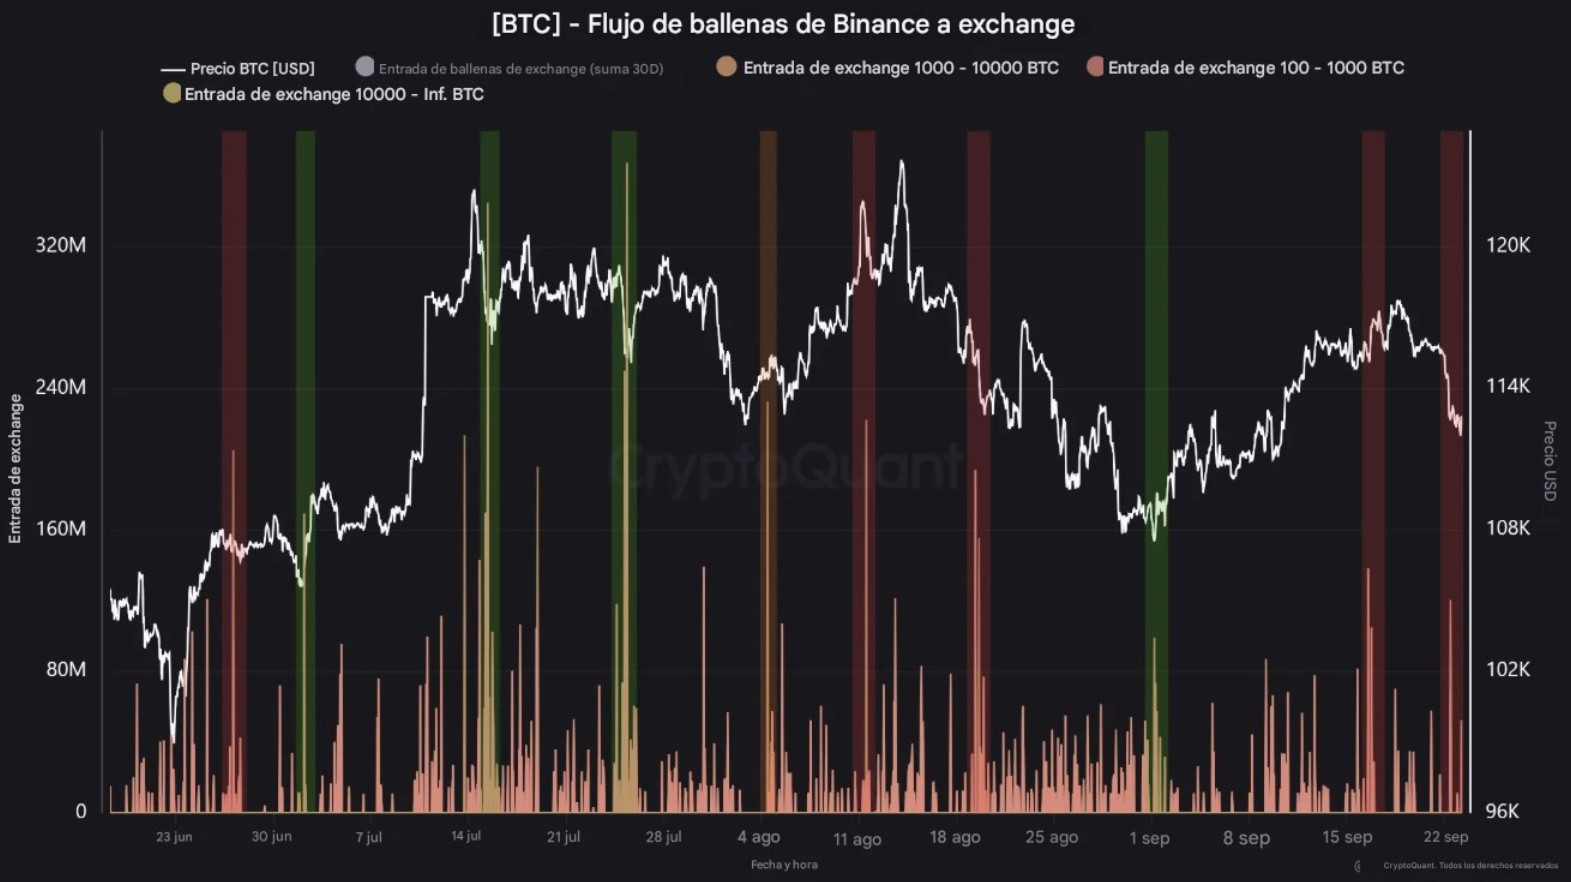The height and width of the screenshot is (882, 1571).
Task: Click the yellow legend circle for 10000 - Inf. BTC
Action: (172, 94)
